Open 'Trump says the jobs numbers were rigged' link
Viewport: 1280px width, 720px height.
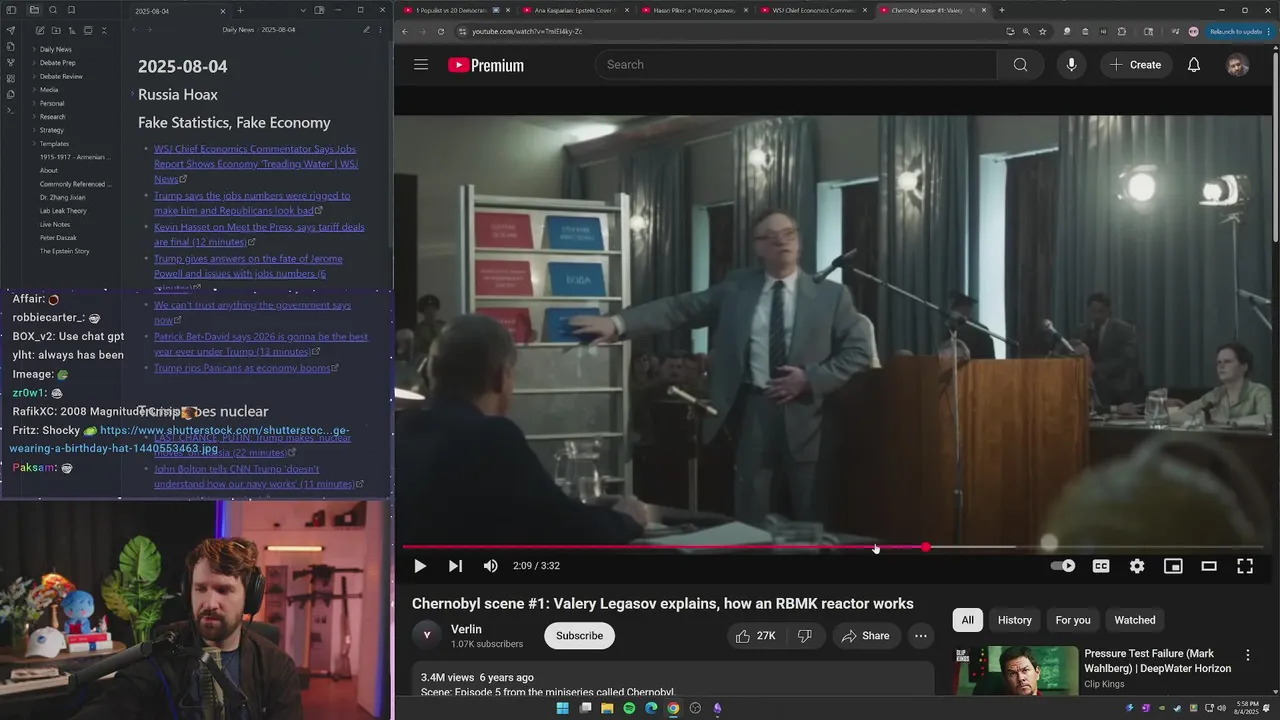pos(252,203)
